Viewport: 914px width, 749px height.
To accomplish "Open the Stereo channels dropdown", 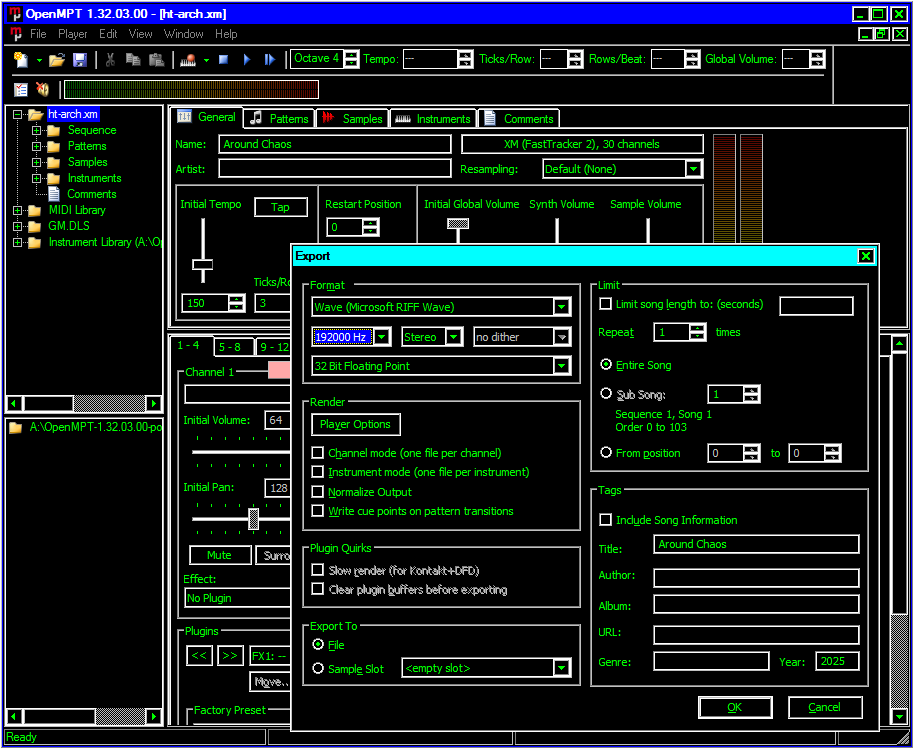I will (x=454, y=337).
